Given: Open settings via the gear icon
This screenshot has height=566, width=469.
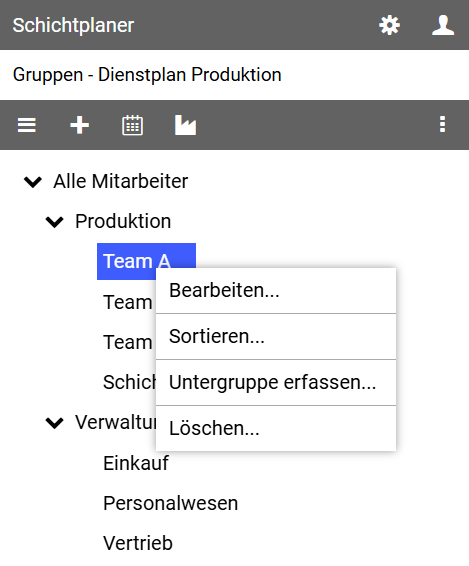Looking at the screenshot, I should (389, 25).
